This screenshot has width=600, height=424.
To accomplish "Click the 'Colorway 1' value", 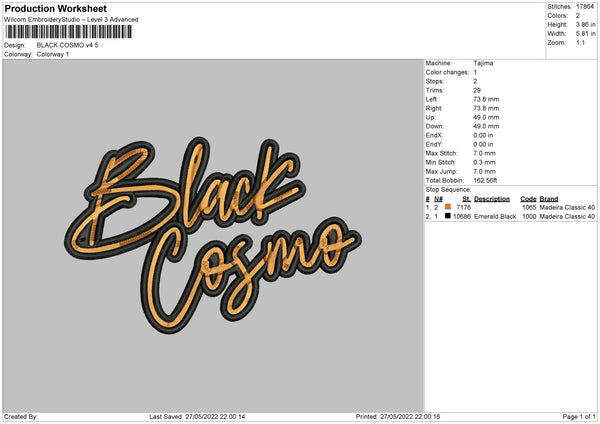I will click(53, 54).
